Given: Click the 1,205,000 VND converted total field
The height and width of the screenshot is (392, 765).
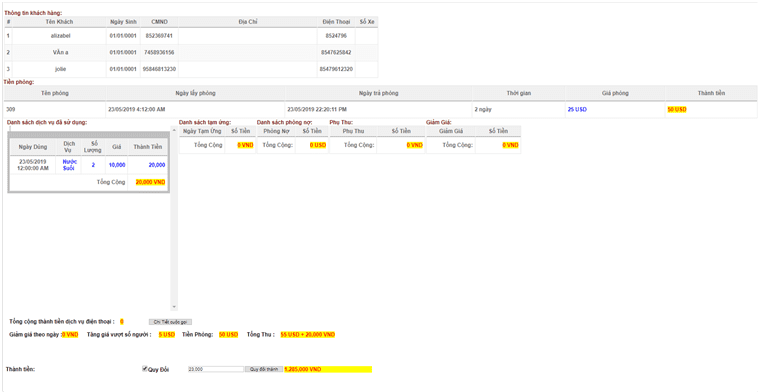Looking at the screenshot, I should (x=328, y=369).
